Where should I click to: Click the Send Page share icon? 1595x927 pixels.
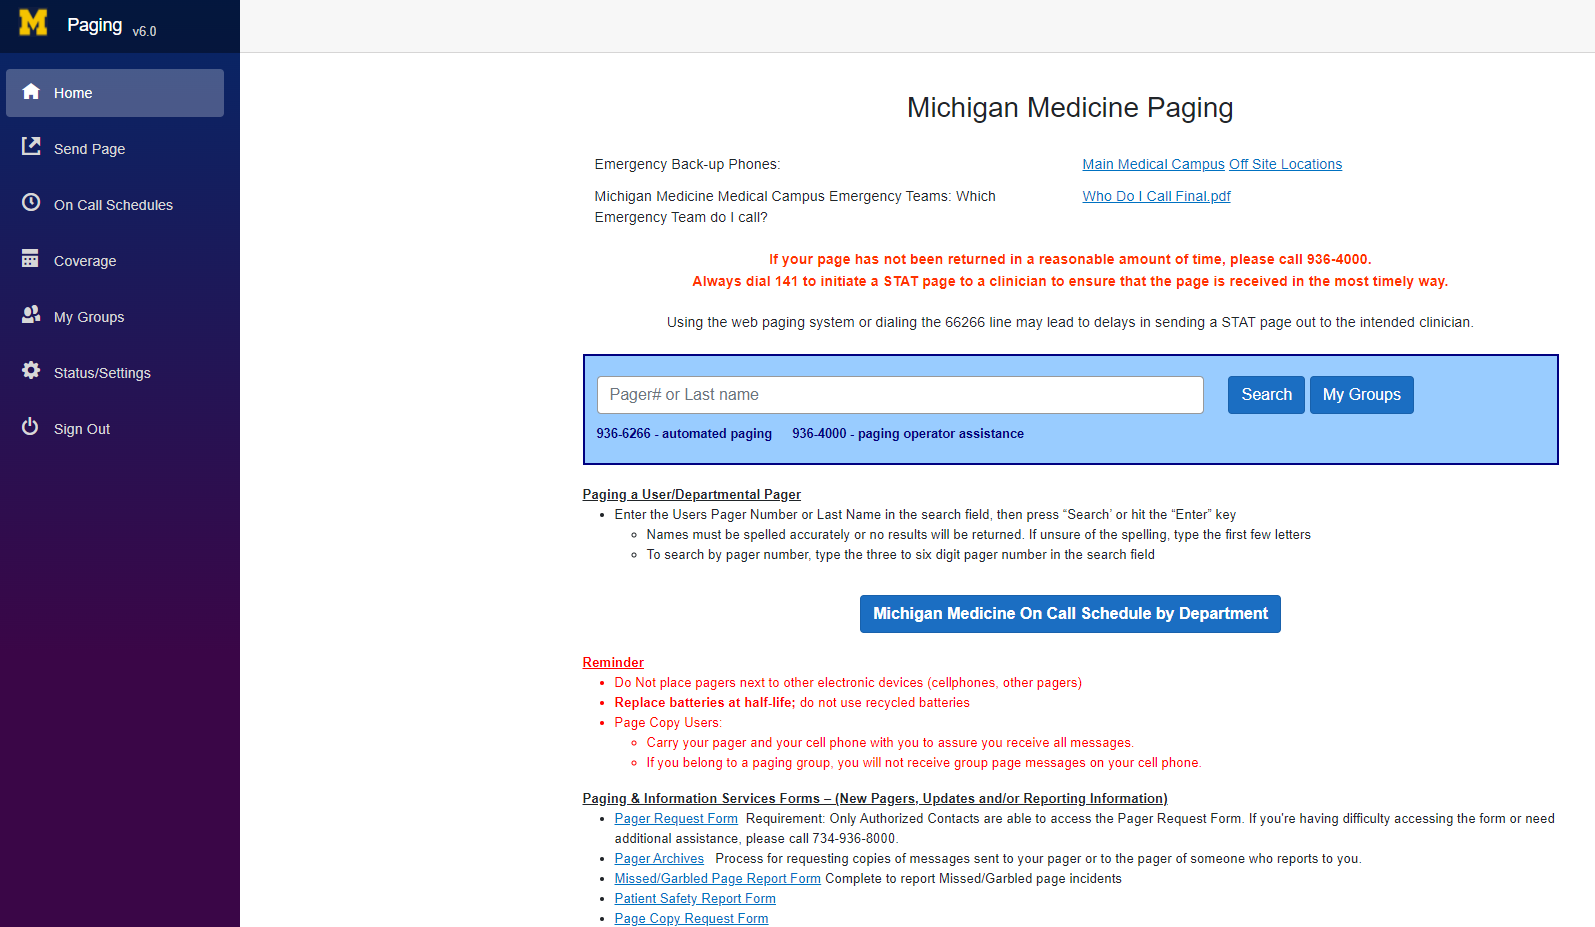(x=31, y=147)
